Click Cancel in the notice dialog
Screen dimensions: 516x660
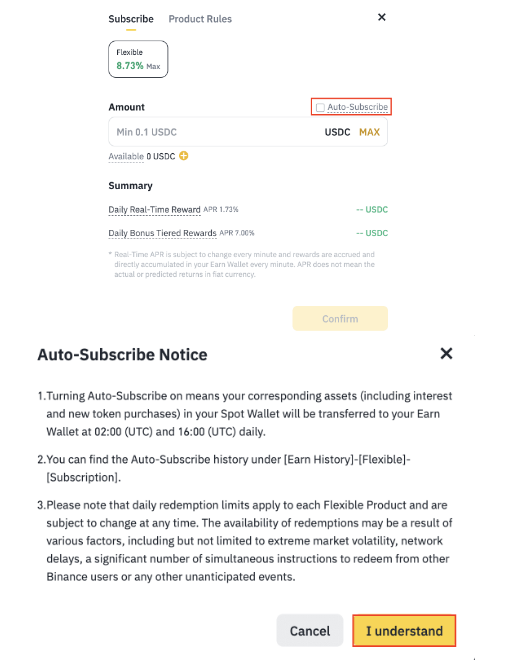coord(310,631)
